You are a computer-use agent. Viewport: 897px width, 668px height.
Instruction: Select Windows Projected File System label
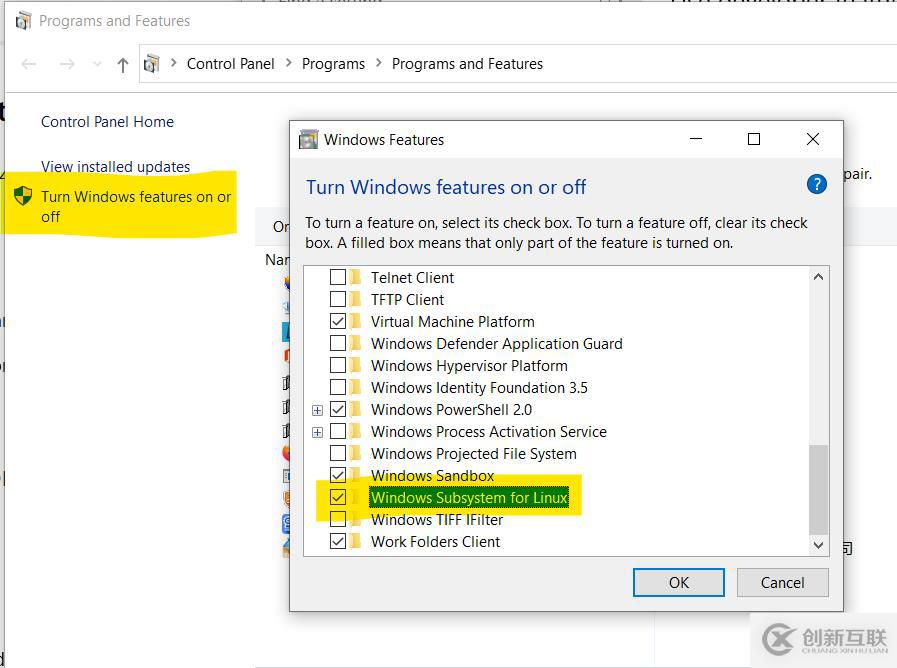(473, 454)
